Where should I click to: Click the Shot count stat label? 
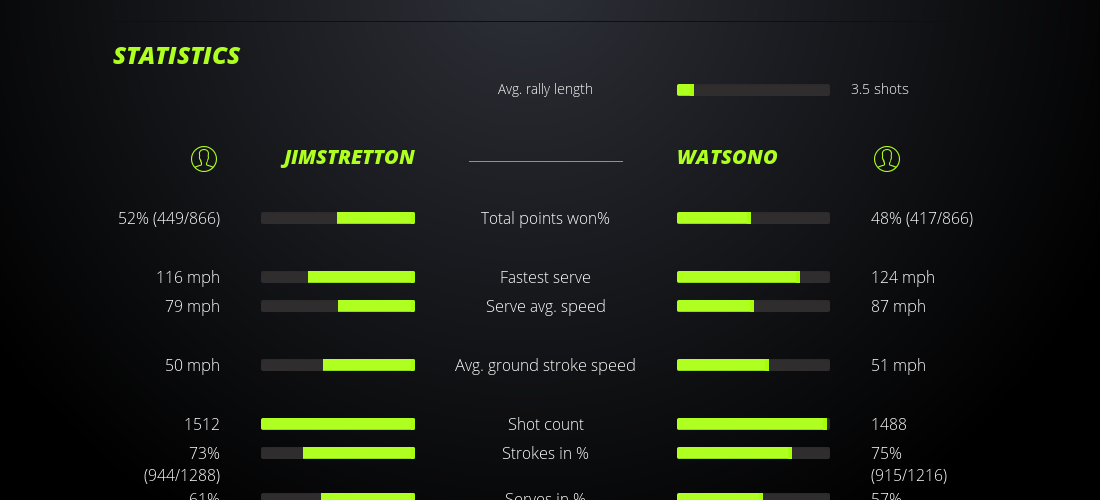coord(545,424)
